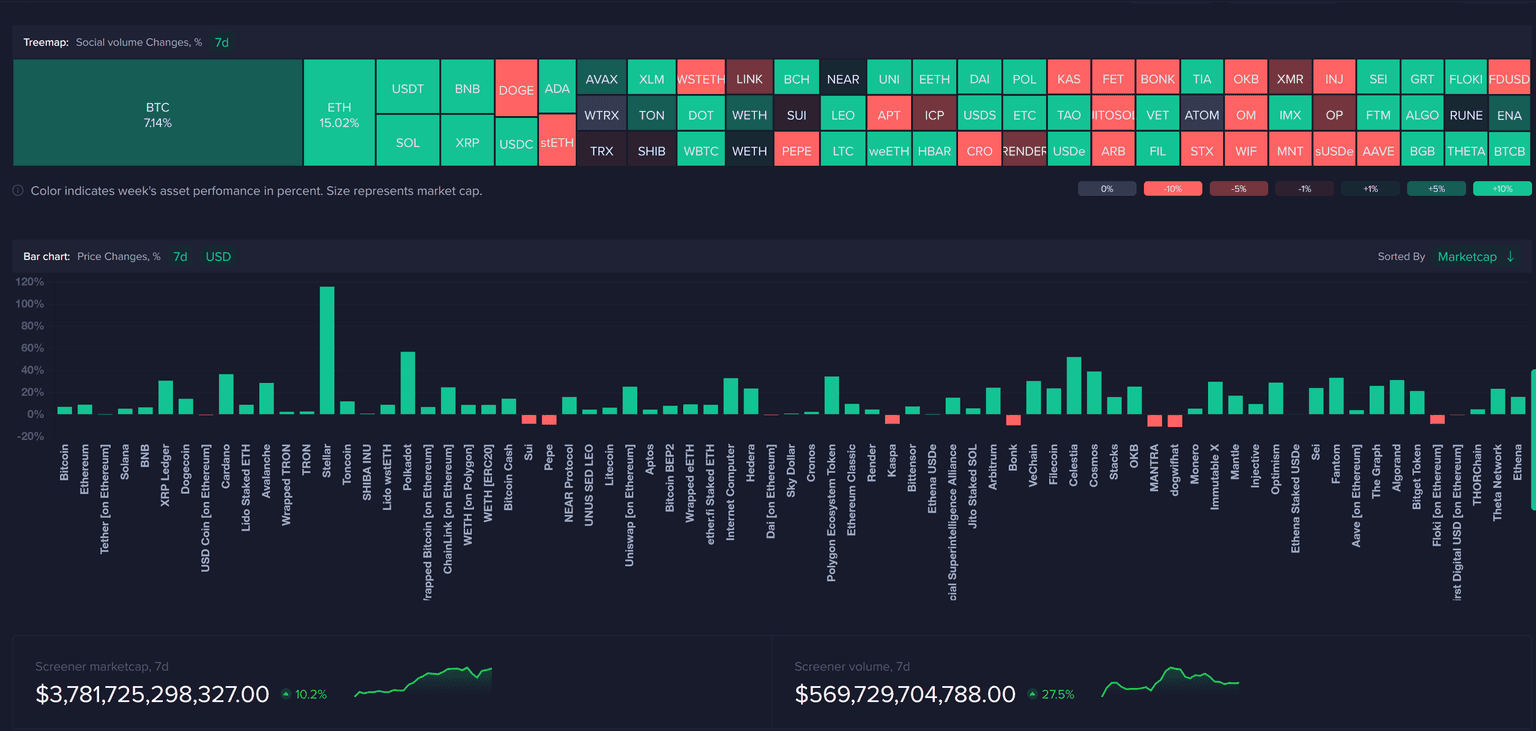Select the ETH tile in the treemap

point(339,113)
